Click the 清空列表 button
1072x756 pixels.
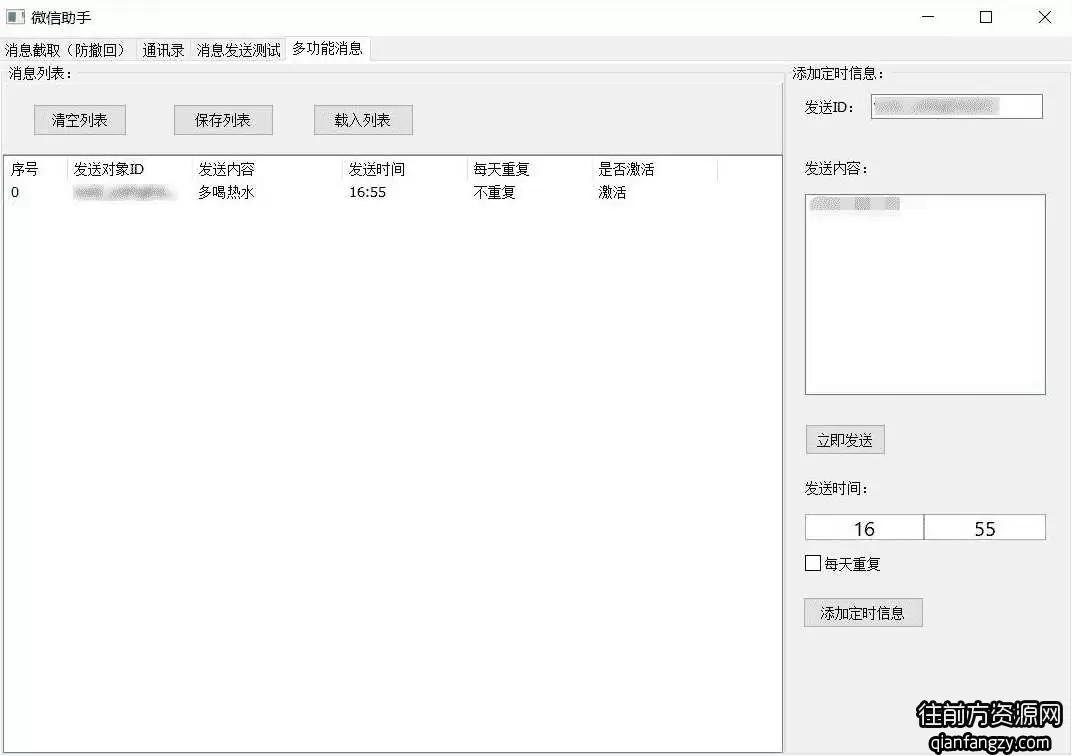pyautogui.click(x=80, y=120)
